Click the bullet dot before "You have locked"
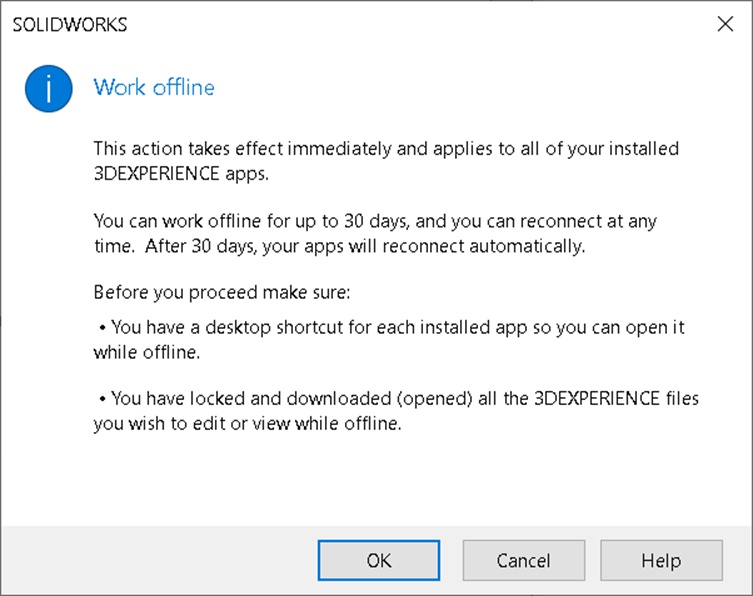753x596 pixels. point(103,399)
